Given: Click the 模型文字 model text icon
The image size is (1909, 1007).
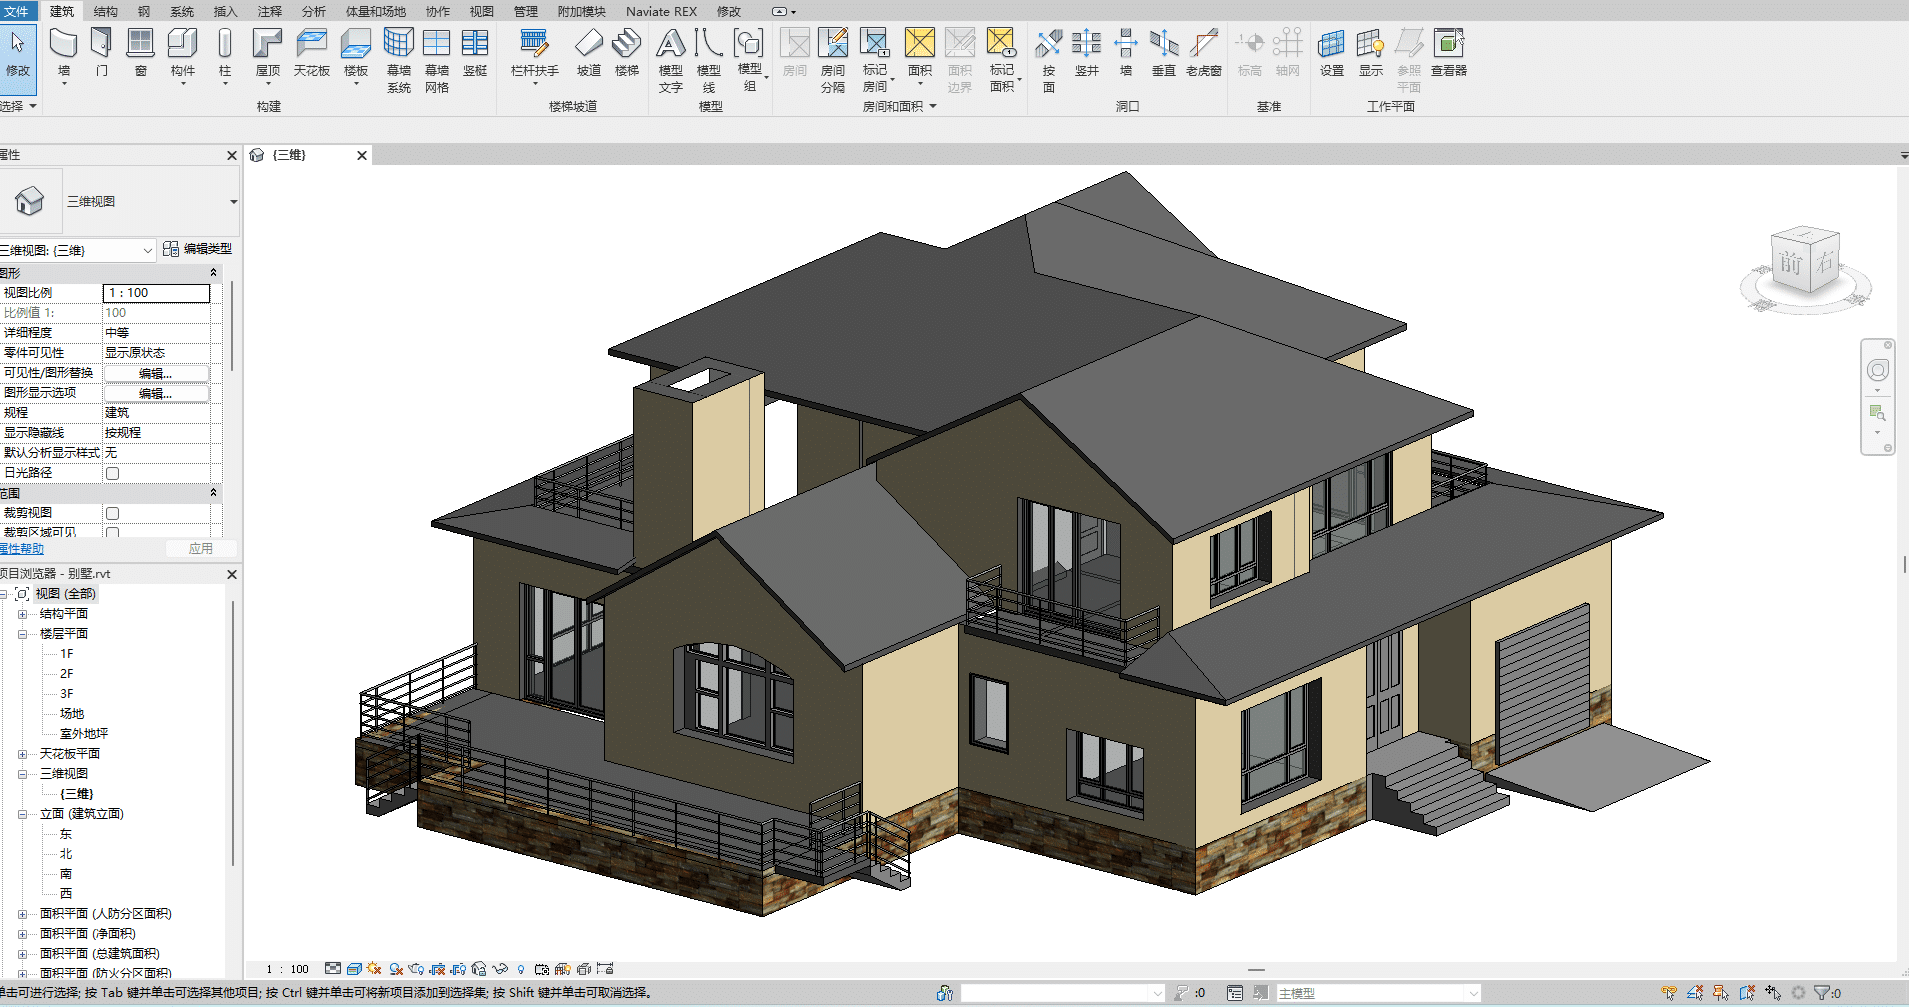Looking at the screenshot, I should (670, 45).
